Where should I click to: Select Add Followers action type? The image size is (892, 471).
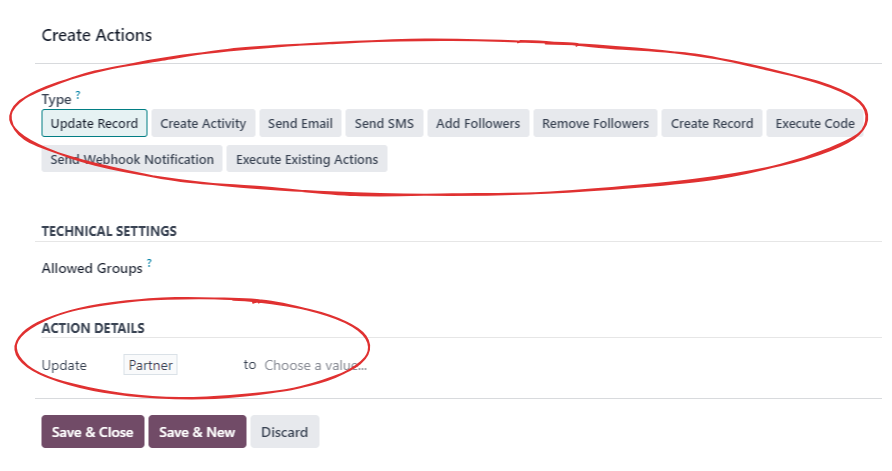(478, 123)
